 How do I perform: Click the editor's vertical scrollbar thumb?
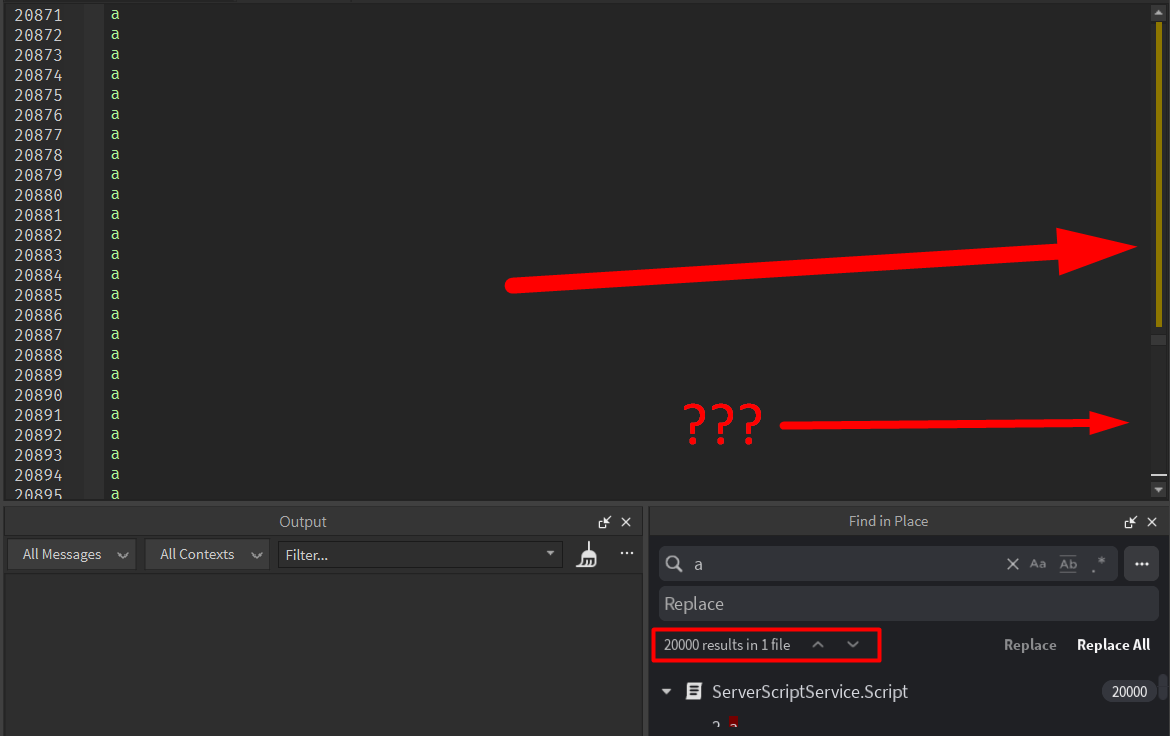[1159, 175]
